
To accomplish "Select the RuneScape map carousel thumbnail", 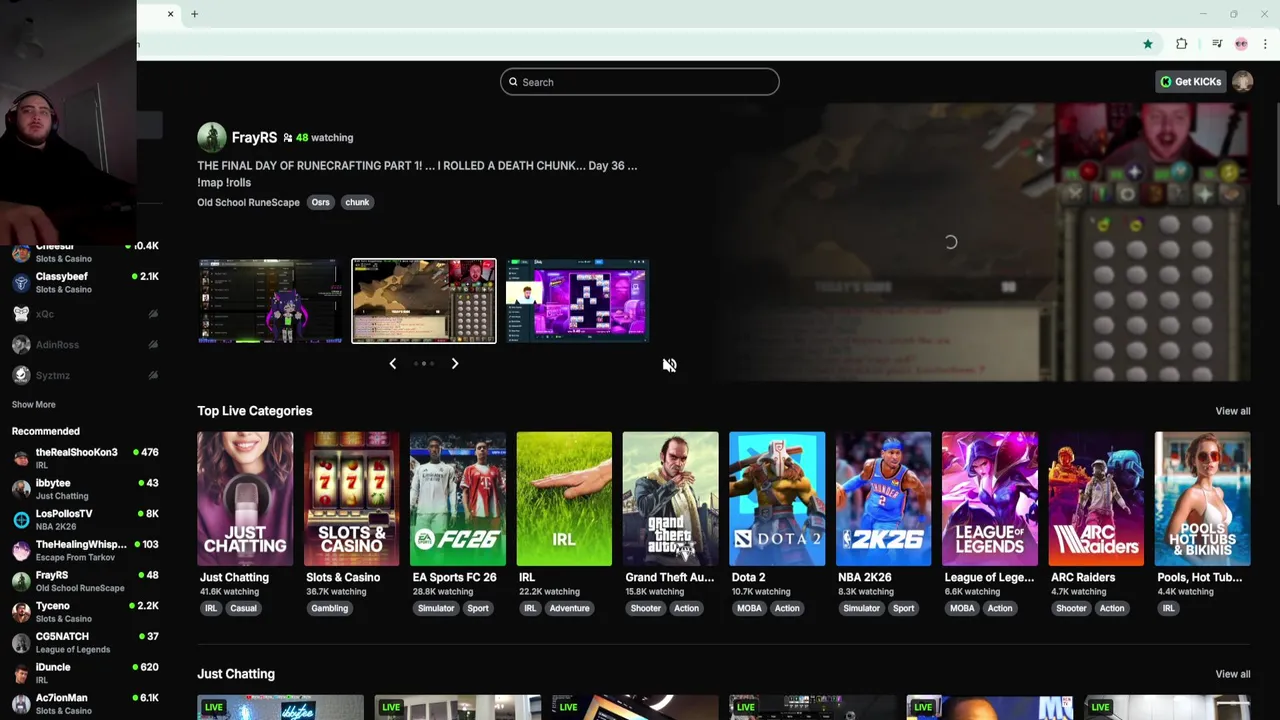I will 424,301.
